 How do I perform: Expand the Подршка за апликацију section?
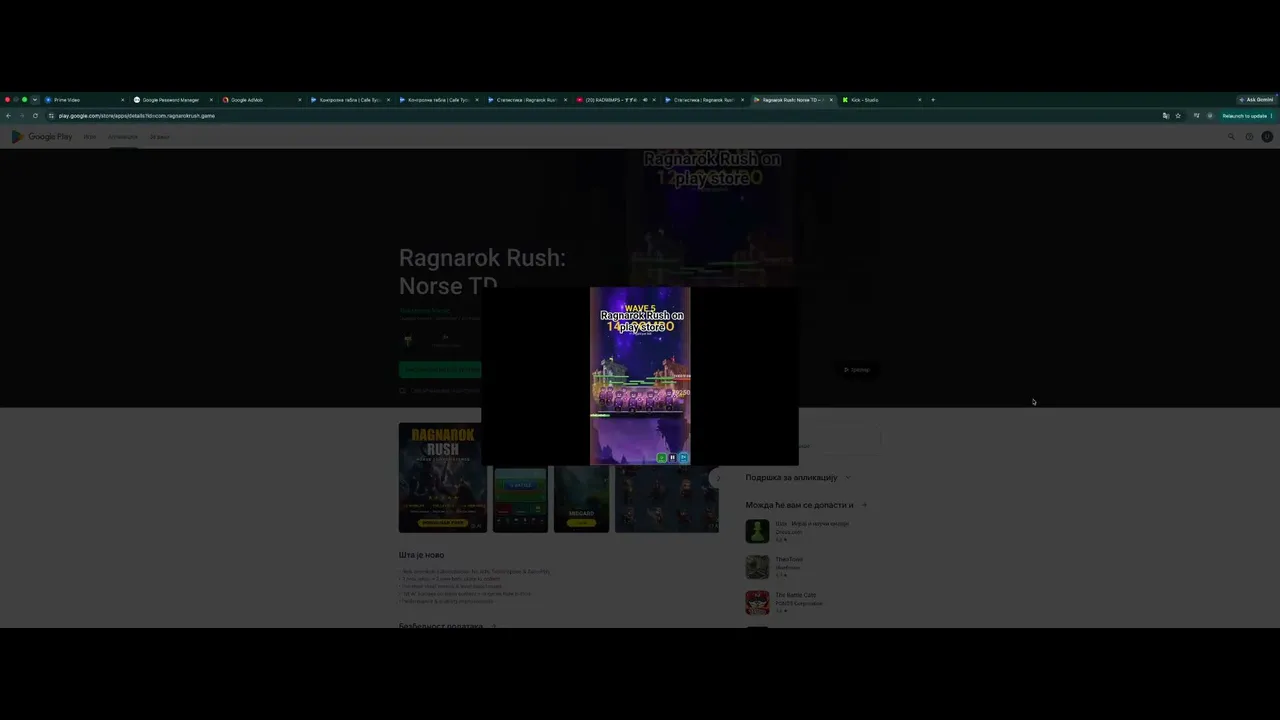(848, 478)
